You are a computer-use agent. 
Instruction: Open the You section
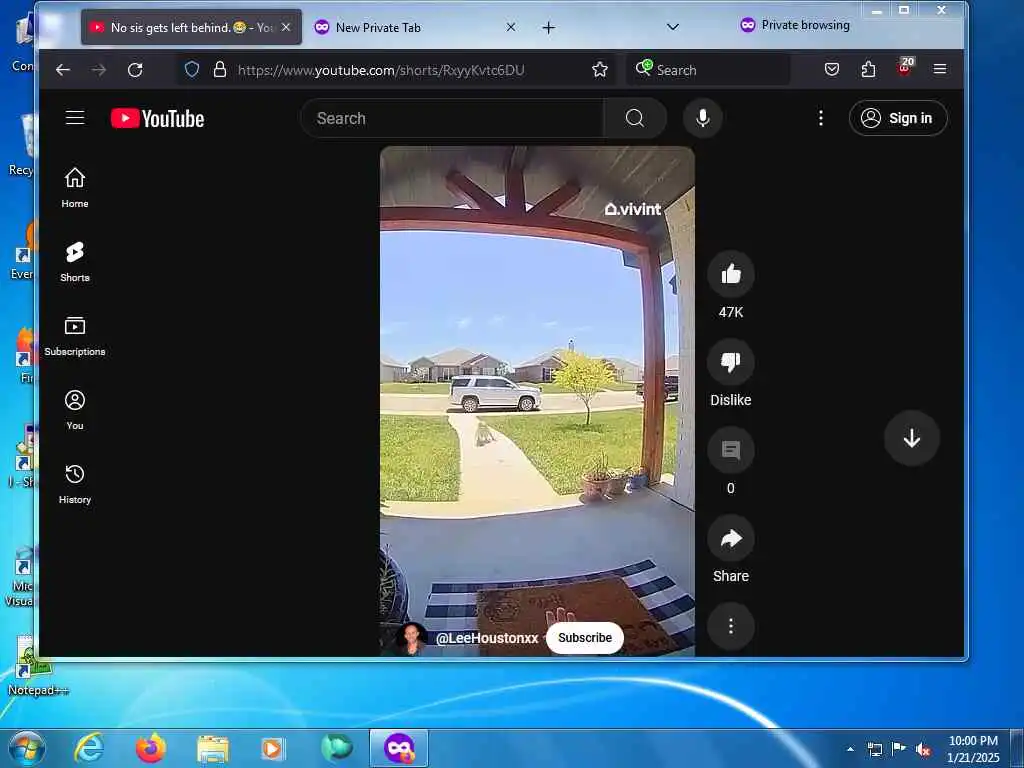point(75,409)
